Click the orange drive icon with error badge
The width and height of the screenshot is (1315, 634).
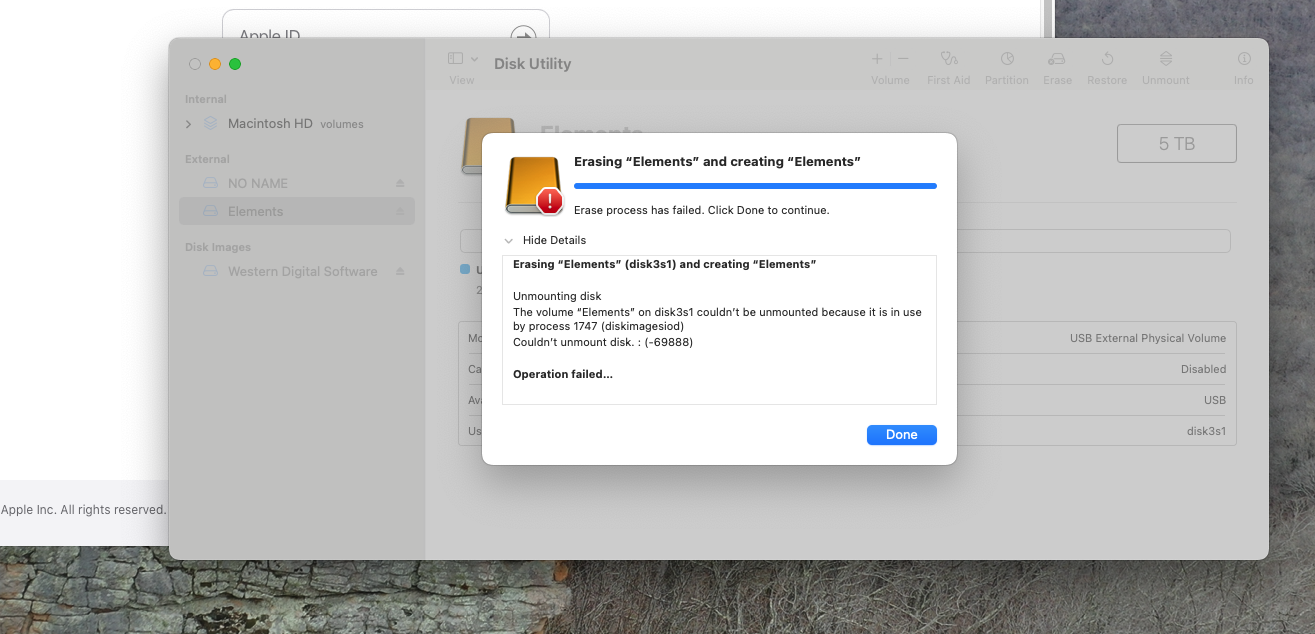pos(534,186)
